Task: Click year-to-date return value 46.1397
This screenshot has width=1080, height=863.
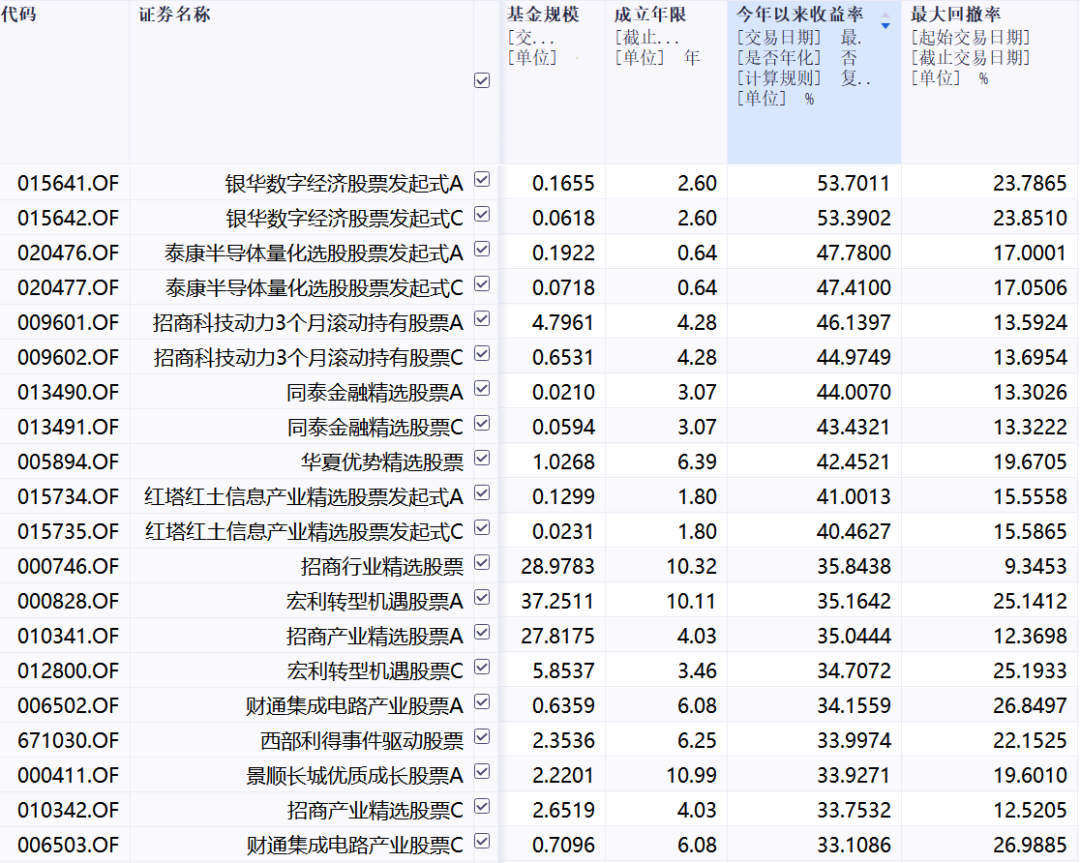Action: pyautogui.click(x=854, y=323)
